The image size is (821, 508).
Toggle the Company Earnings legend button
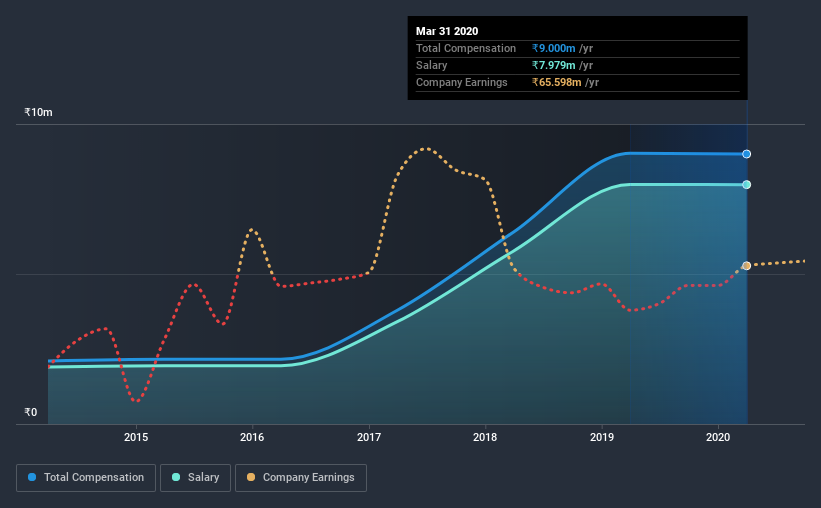(x=301, y=478)
